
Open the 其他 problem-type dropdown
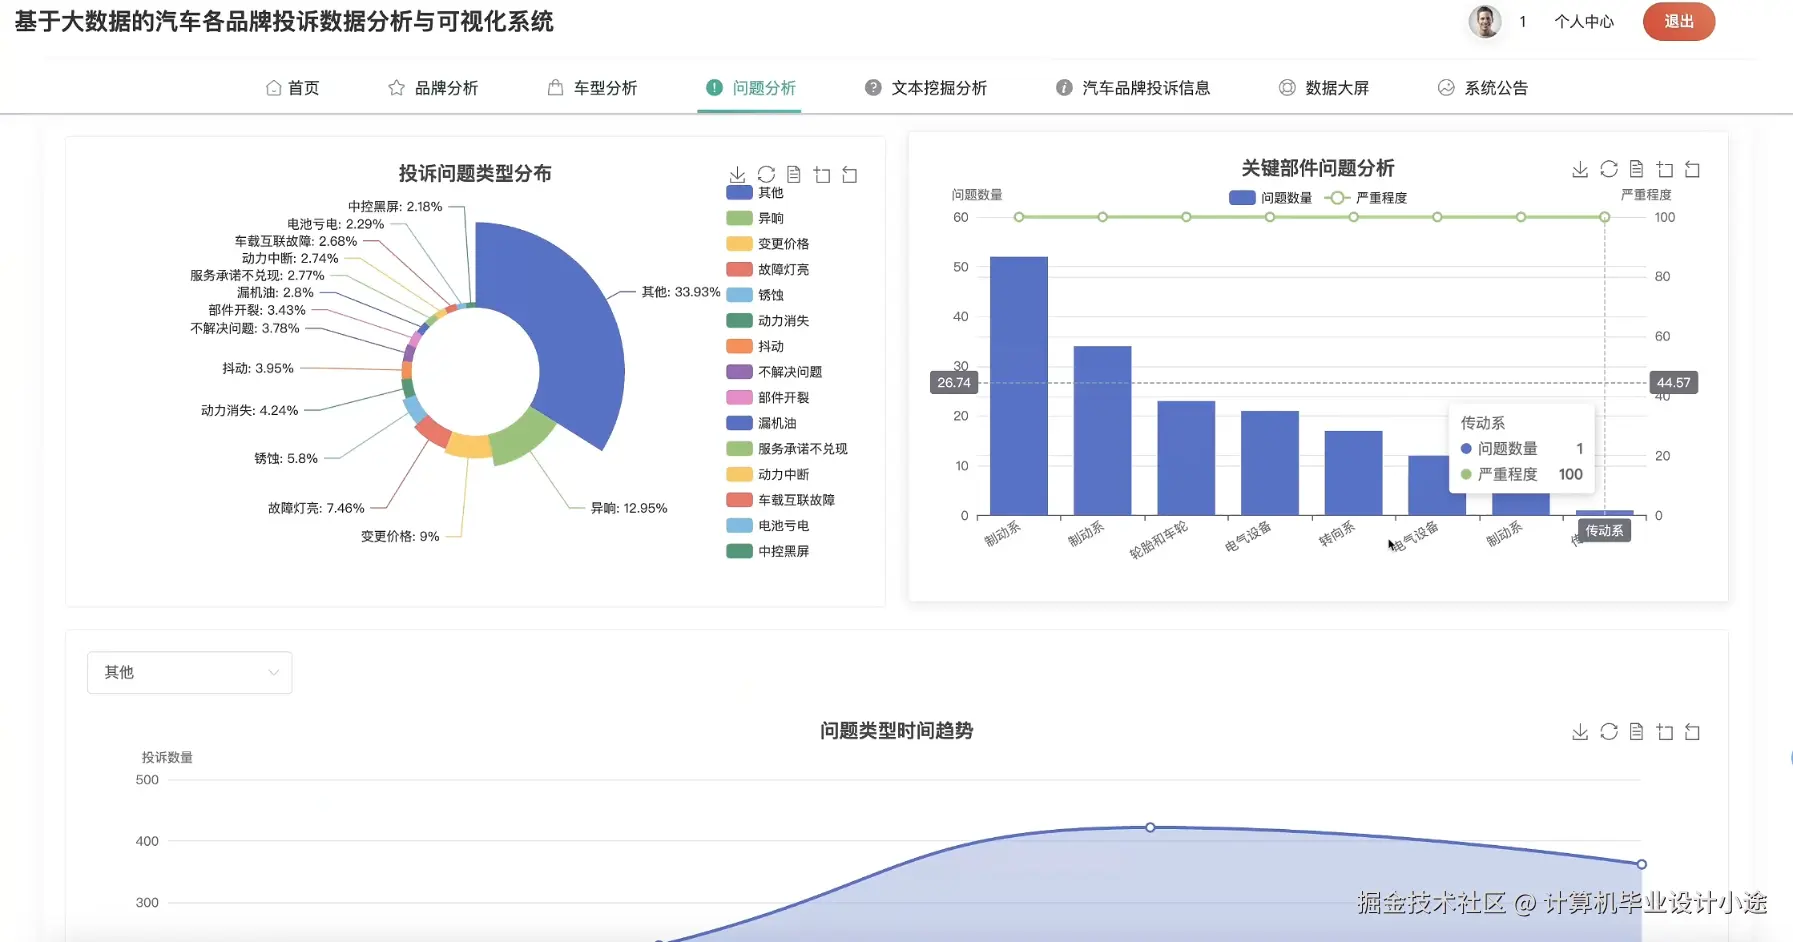189,672
